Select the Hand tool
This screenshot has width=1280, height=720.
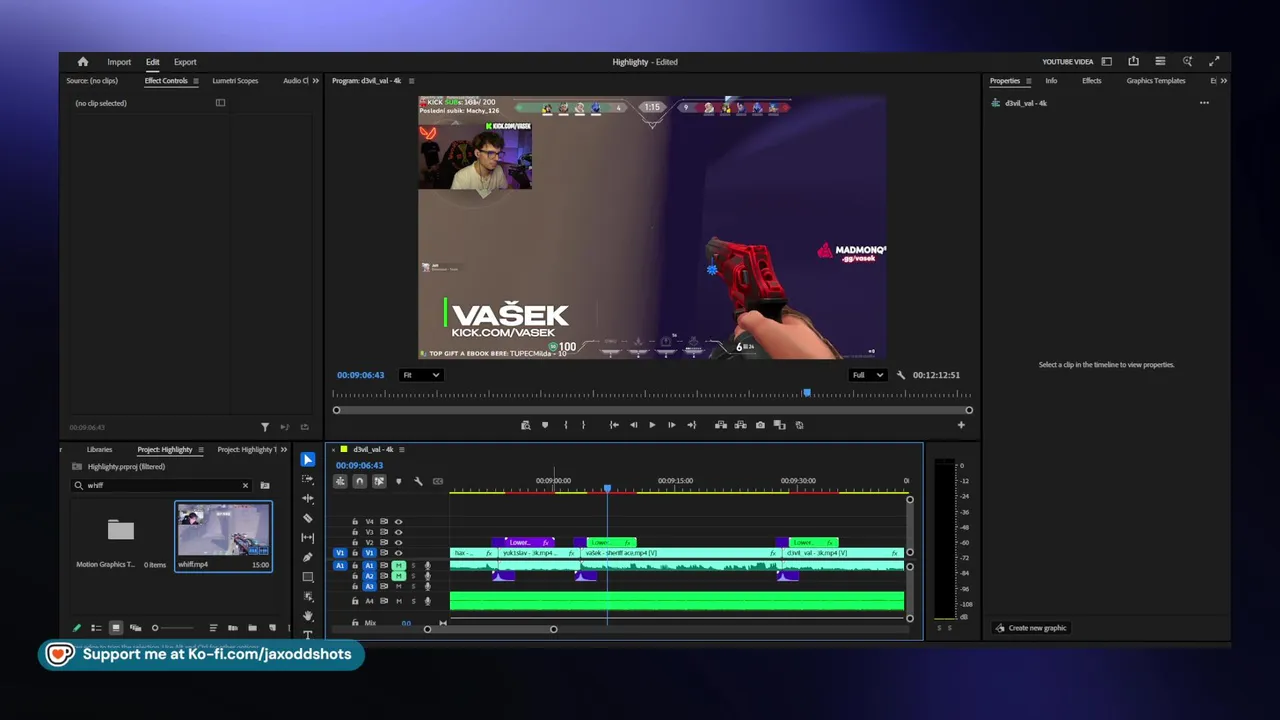(x=308, y=616)
